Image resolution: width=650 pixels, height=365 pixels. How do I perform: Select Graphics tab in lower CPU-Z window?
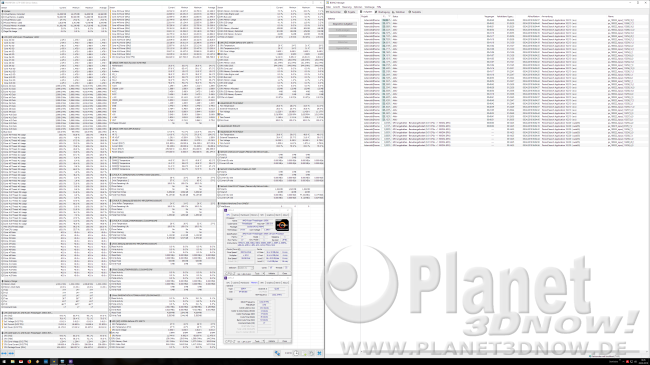click(270, 282)
